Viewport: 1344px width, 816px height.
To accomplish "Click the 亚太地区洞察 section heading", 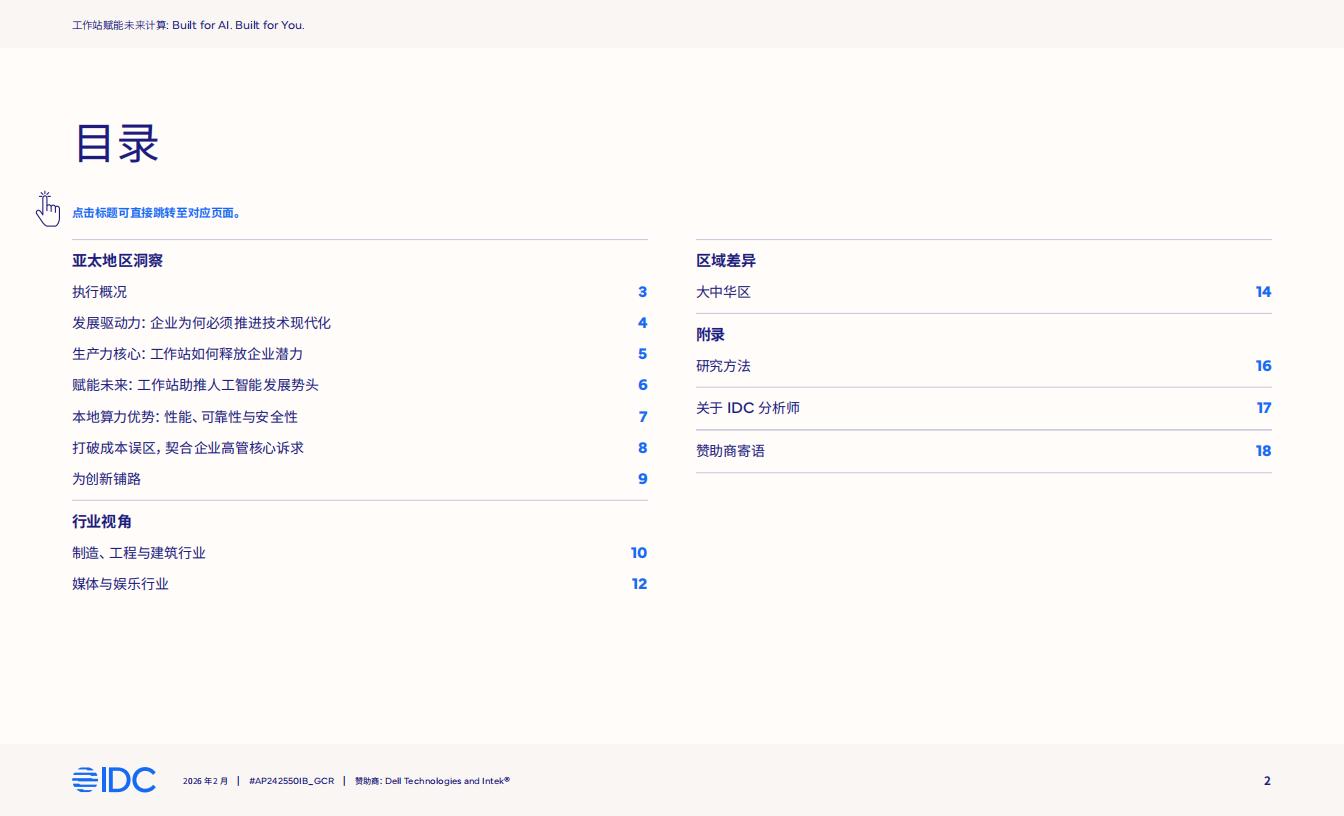I will click(x=117, y=261).
